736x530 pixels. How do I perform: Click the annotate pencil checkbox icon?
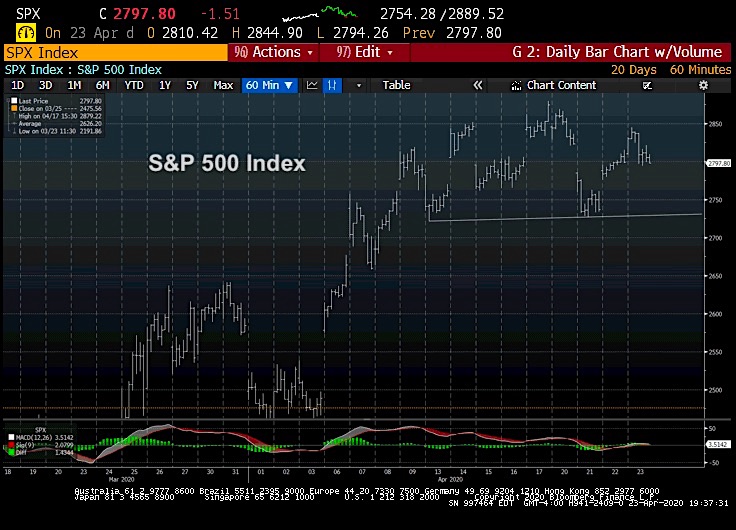[647, 85]
